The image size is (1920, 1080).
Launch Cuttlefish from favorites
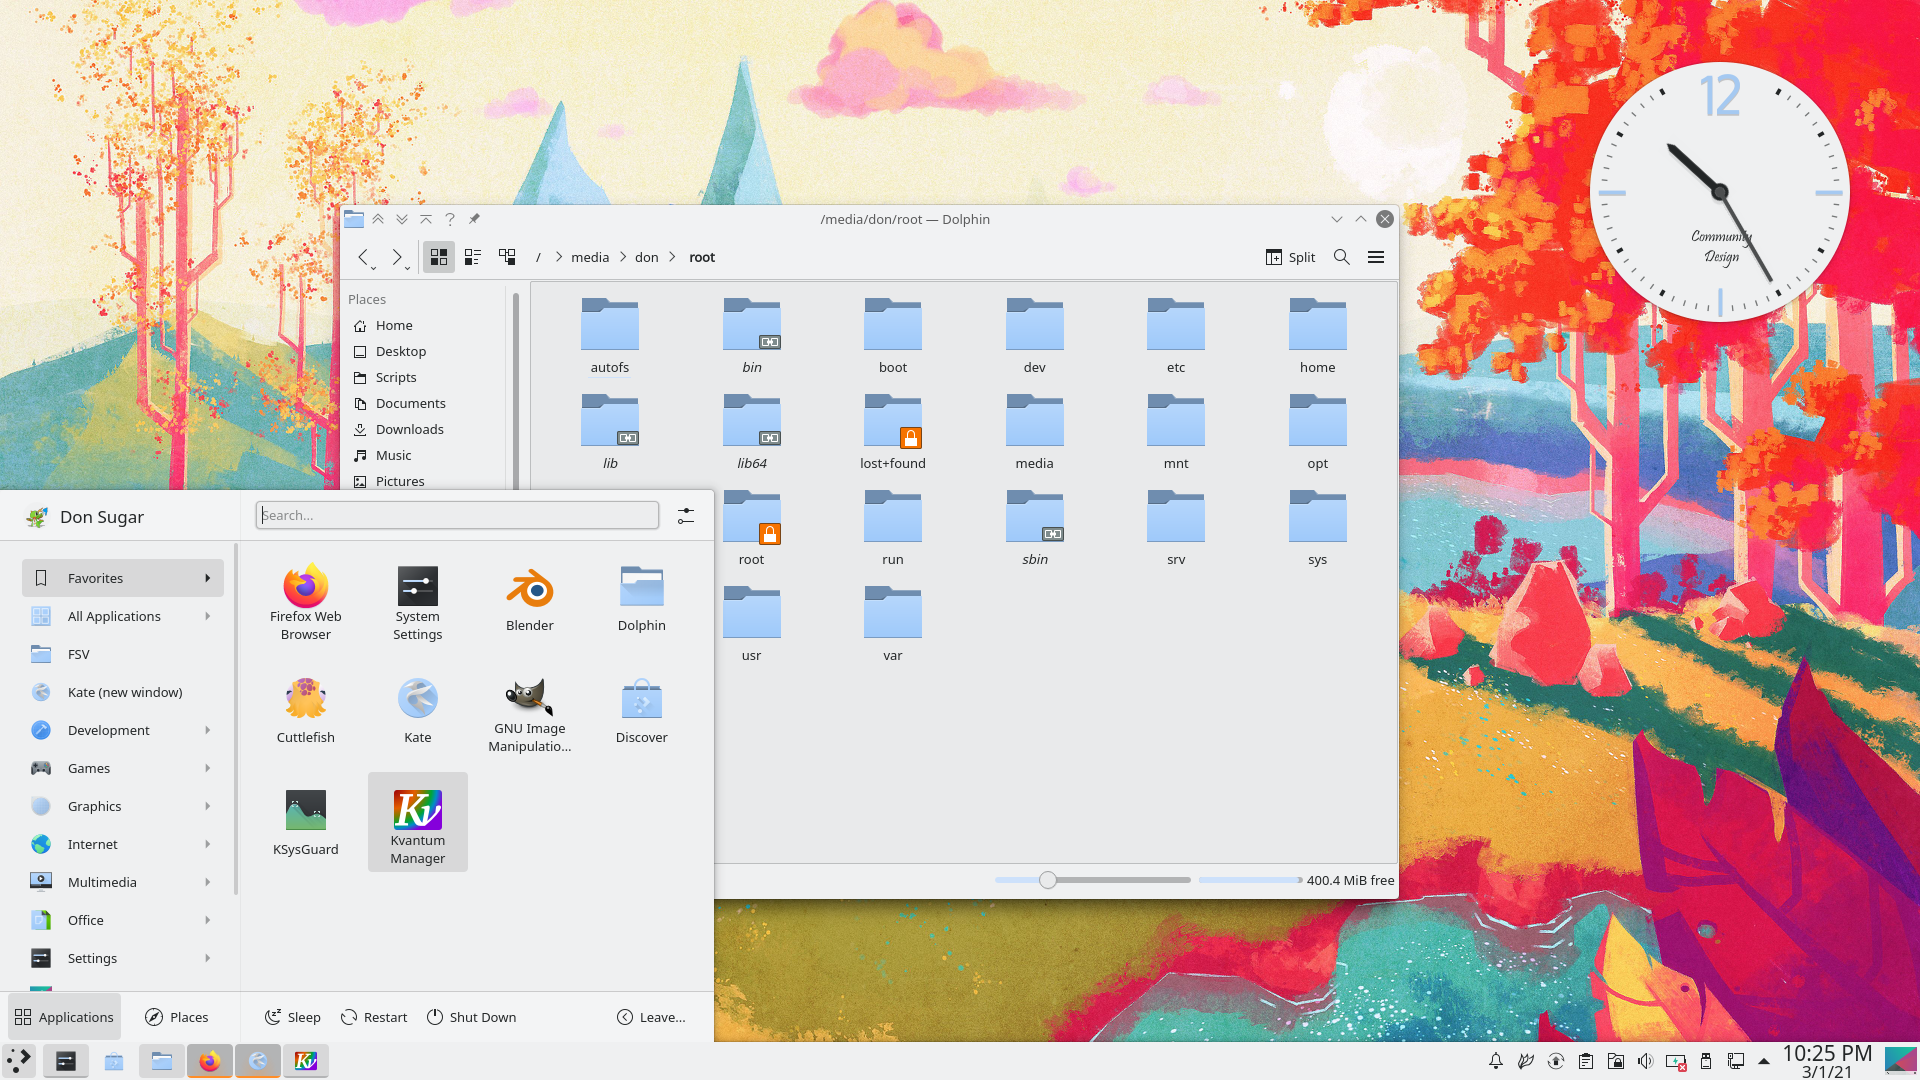click(x=306, y=711)
